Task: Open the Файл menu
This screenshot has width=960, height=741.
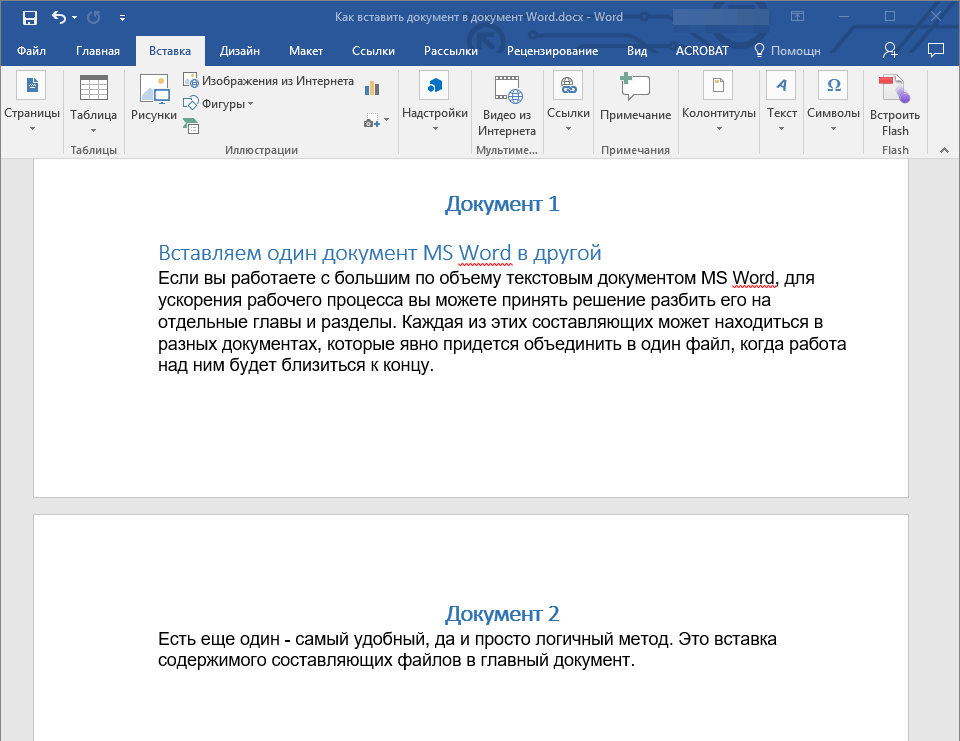Action: [31, 51]
